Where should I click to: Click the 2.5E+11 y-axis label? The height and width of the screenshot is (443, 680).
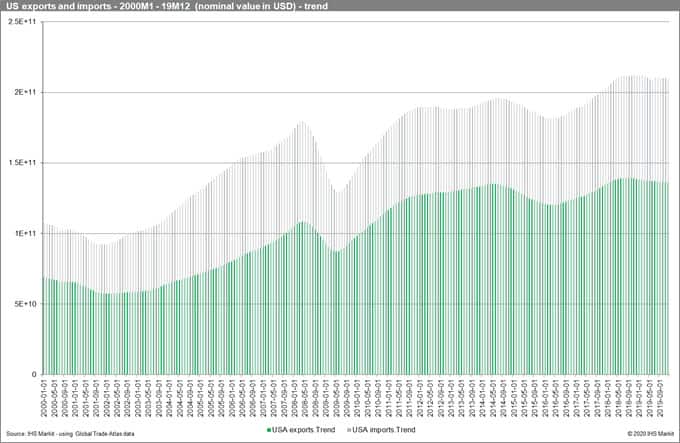(x=22, y=22)
